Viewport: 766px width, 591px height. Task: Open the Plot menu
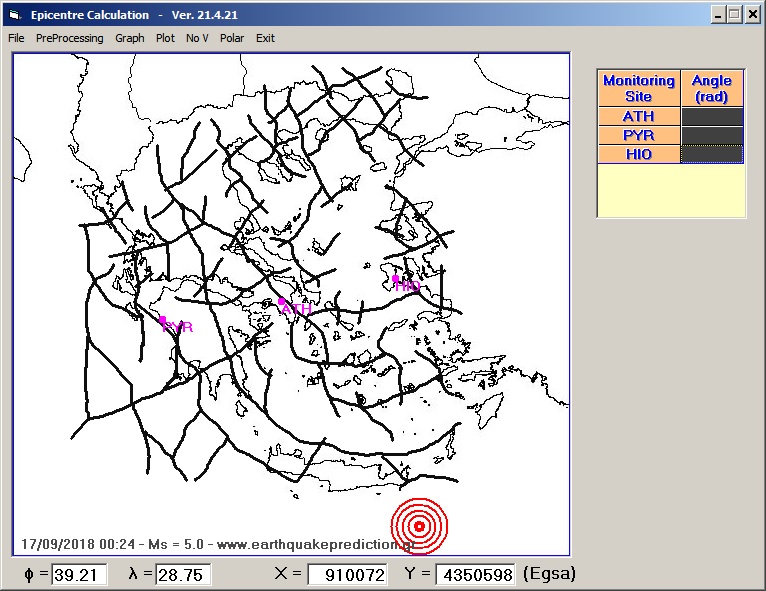click(165, 38)
